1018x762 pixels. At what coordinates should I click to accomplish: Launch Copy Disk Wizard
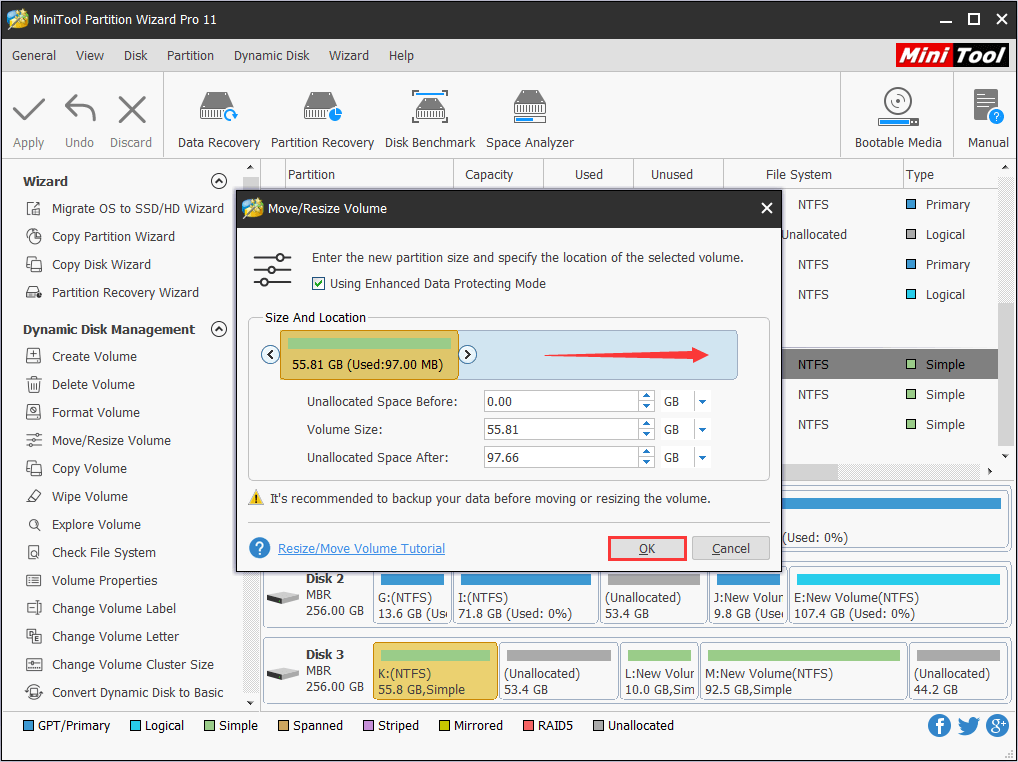click(88, 264)
